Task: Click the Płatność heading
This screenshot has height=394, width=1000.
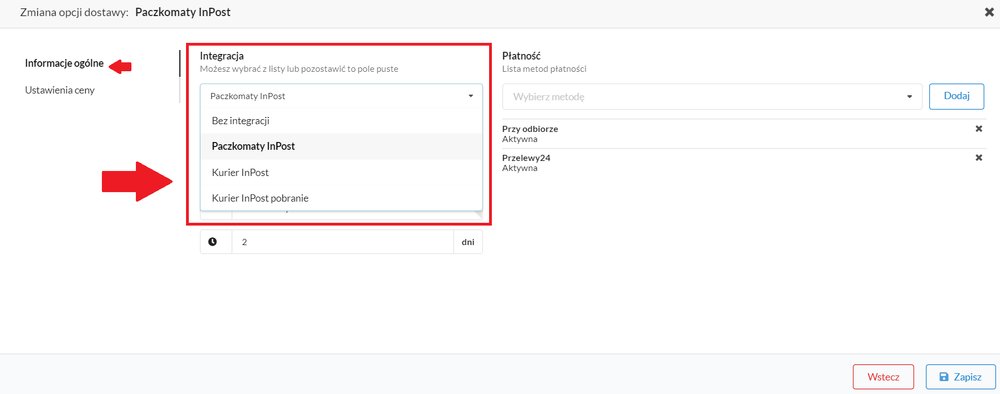Action: pyautogui.click(x=521, y=56)
